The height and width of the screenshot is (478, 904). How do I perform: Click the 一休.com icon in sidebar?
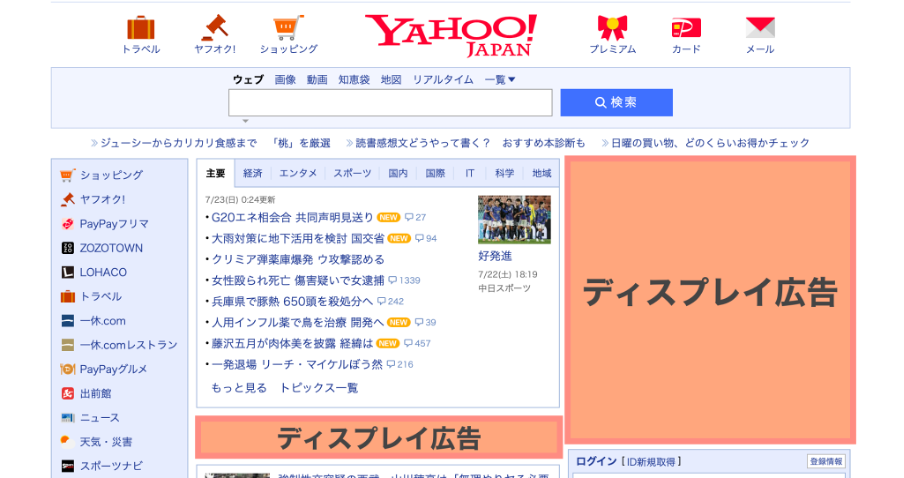click(x=67, y=321)
